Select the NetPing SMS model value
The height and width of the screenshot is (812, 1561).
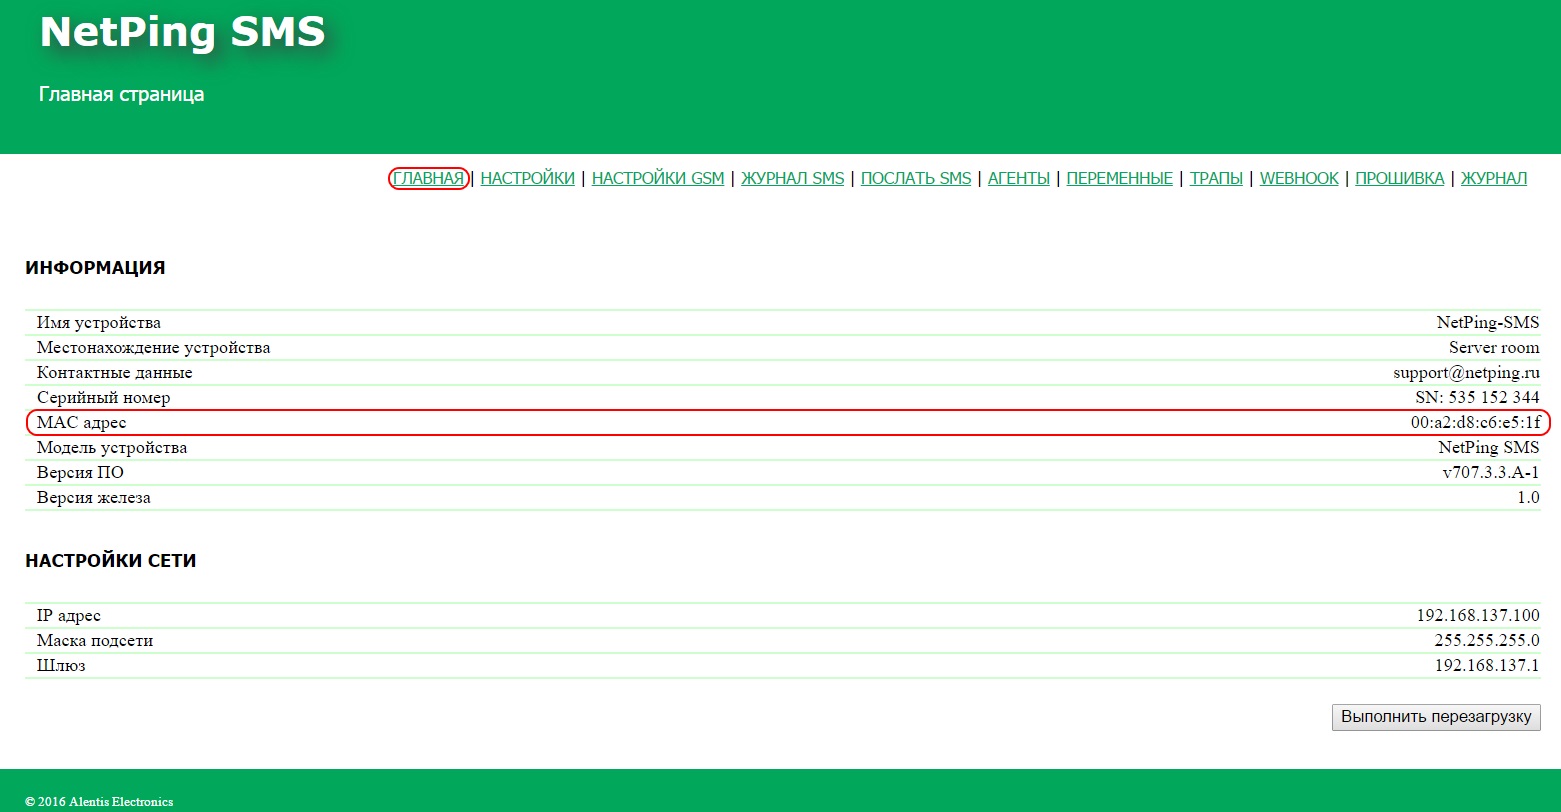coord(1489,448)
